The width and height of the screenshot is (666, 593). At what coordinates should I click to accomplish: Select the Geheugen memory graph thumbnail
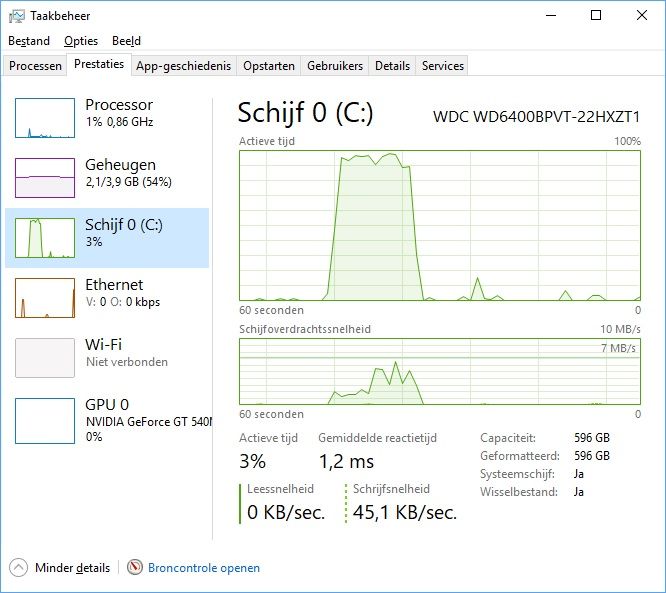click(45, 178)
